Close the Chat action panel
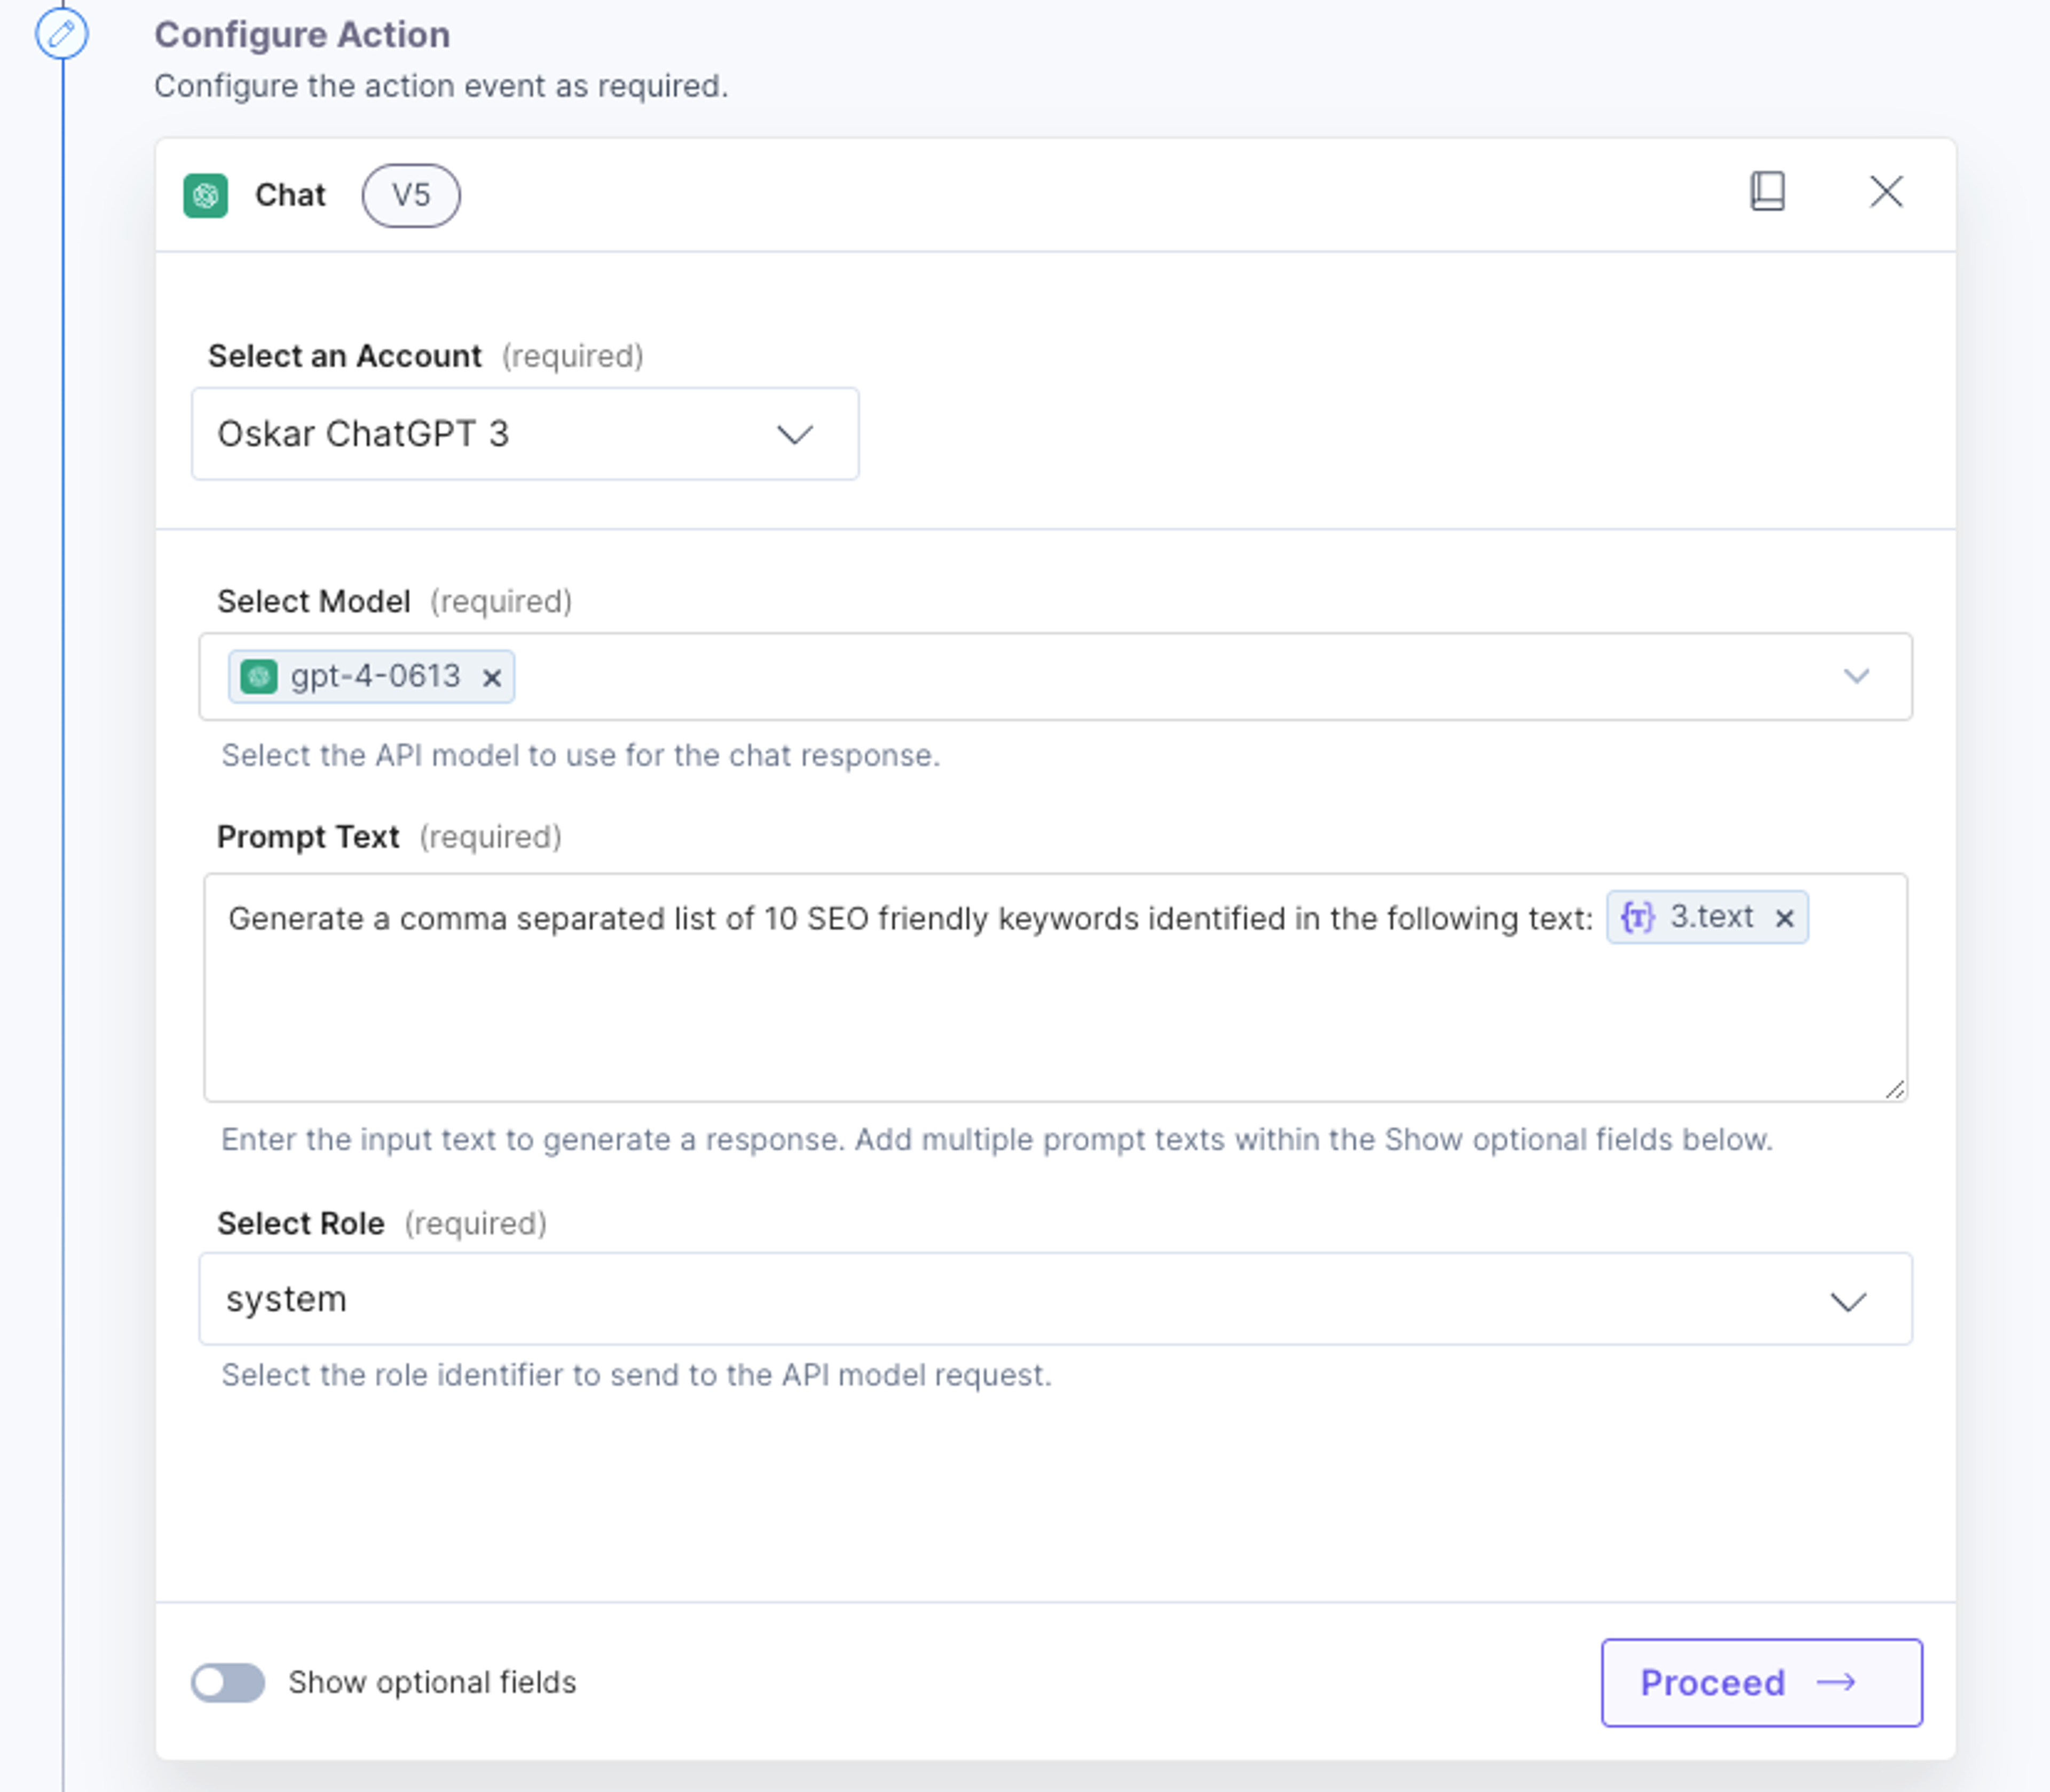Viewport: 2050px width, 1792px height. 1886,191
